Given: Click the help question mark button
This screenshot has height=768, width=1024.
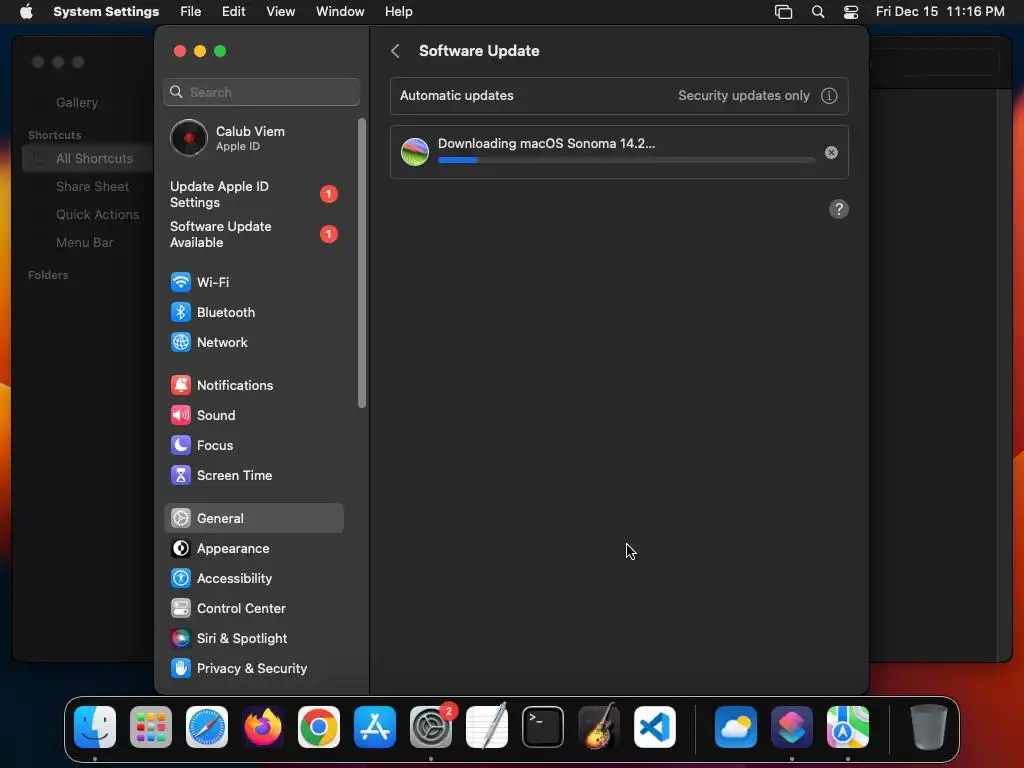Looking at the screenshot, I should coord(839,209).
